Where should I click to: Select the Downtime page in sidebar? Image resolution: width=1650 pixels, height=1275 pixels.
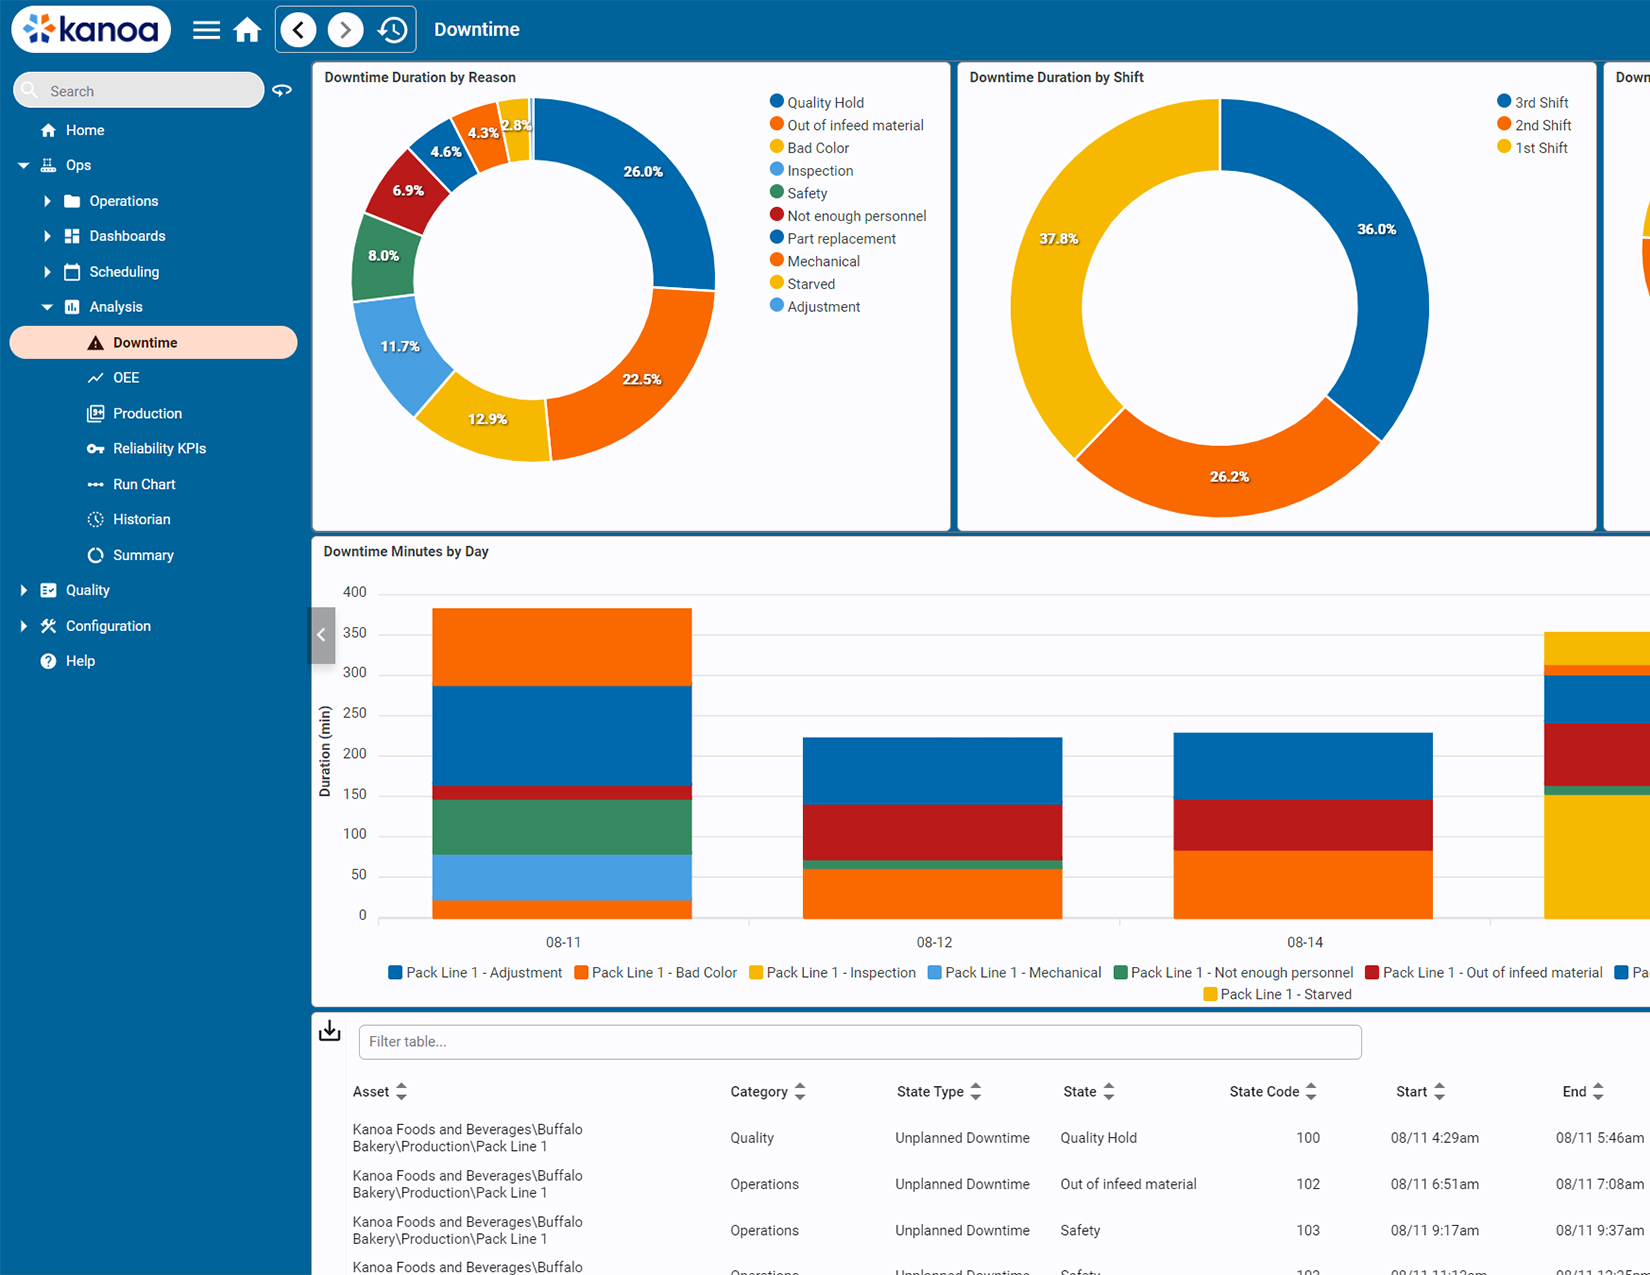154,342
